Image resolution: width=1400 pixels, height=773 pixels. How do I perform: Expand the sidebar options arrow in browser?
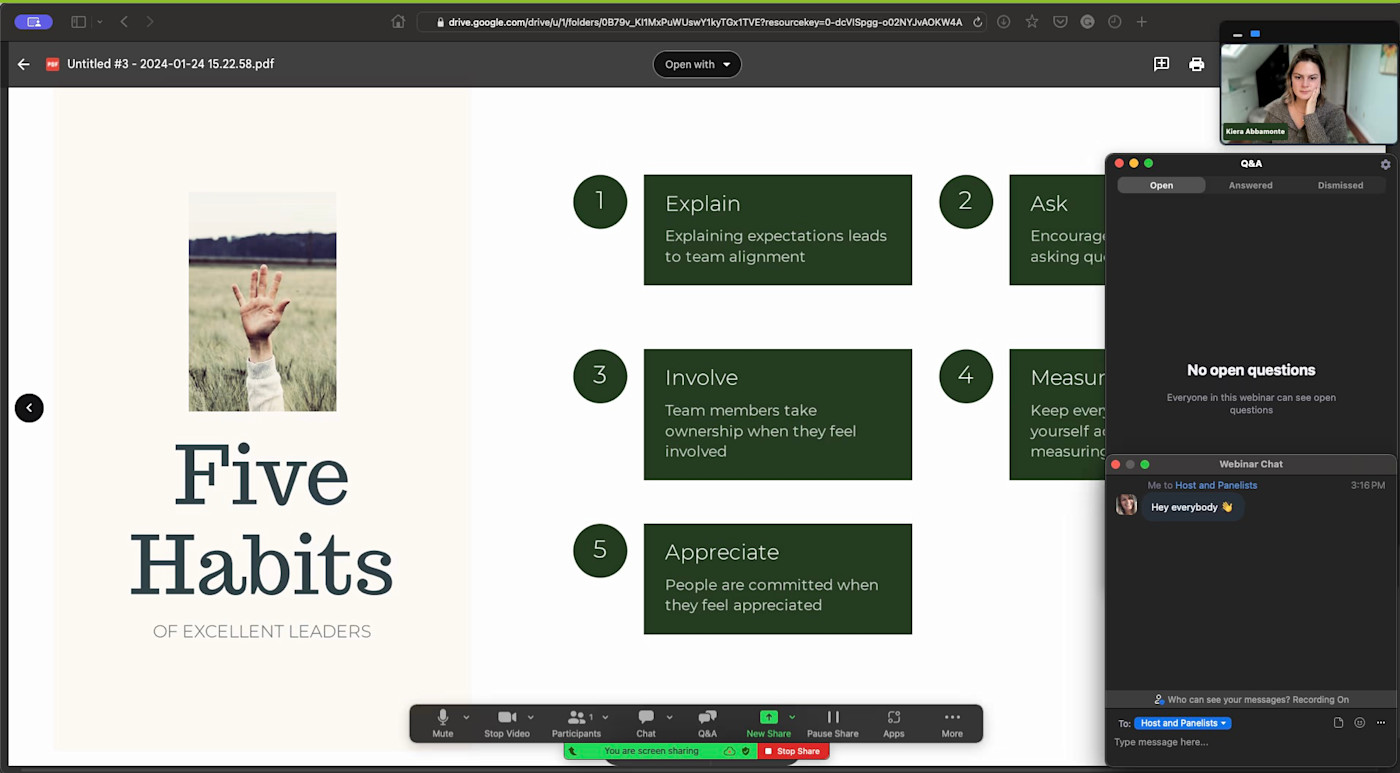point(99,22)
